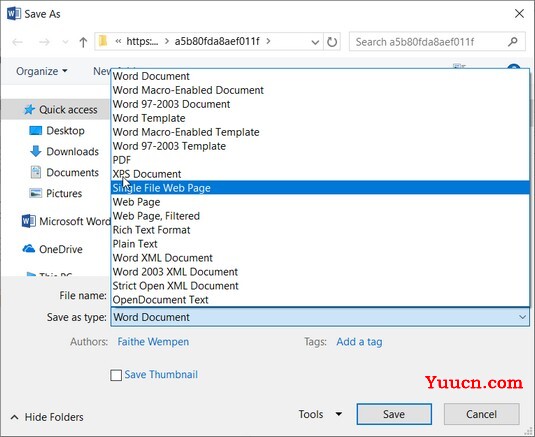Select Single File Web Page type
Viewport: 535px width, 437px height.
click(320, 188)
